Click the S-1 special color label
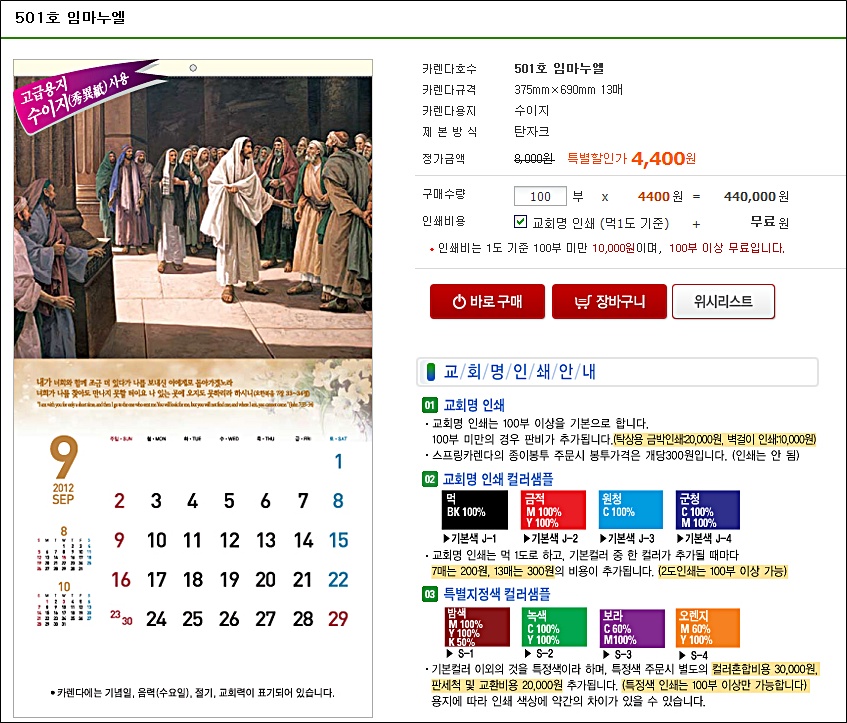Screen dimensions: 847x723 pos(461,654)
